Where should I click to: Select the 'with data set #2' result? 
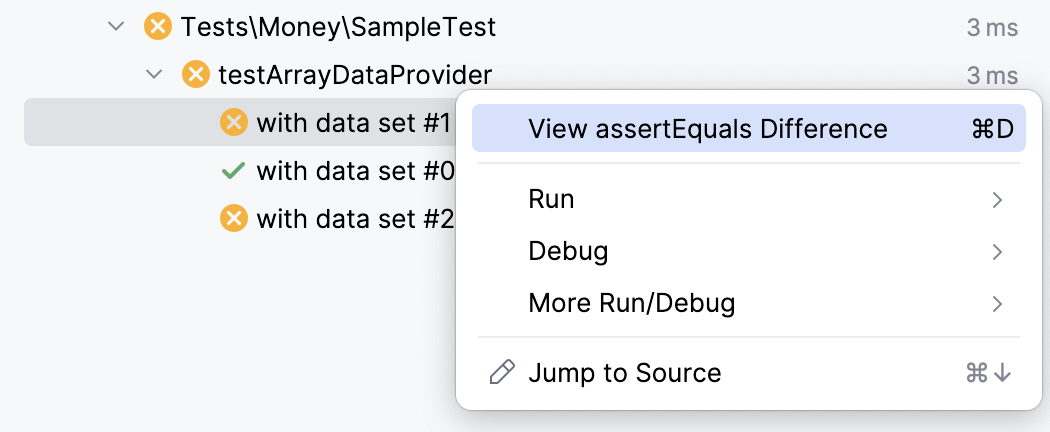(355, 218)
